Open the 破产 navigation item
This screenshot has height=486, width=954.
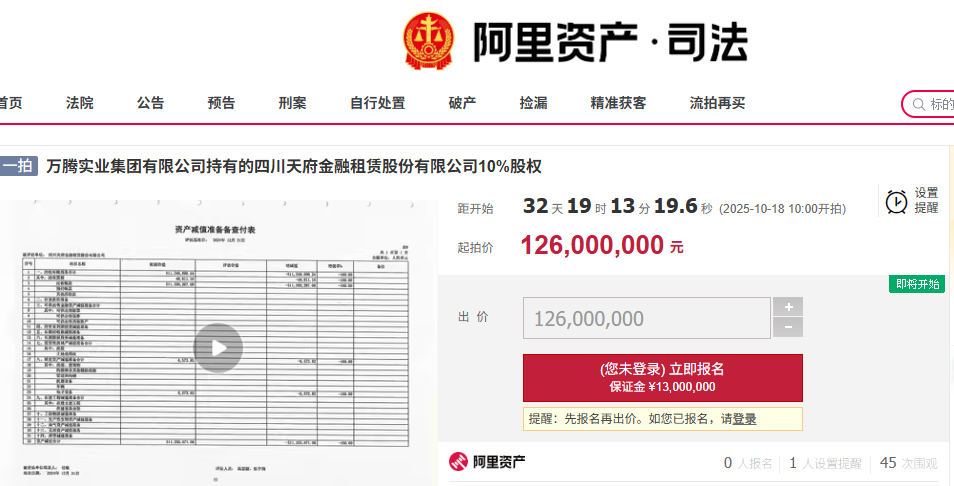pos(463,103)
